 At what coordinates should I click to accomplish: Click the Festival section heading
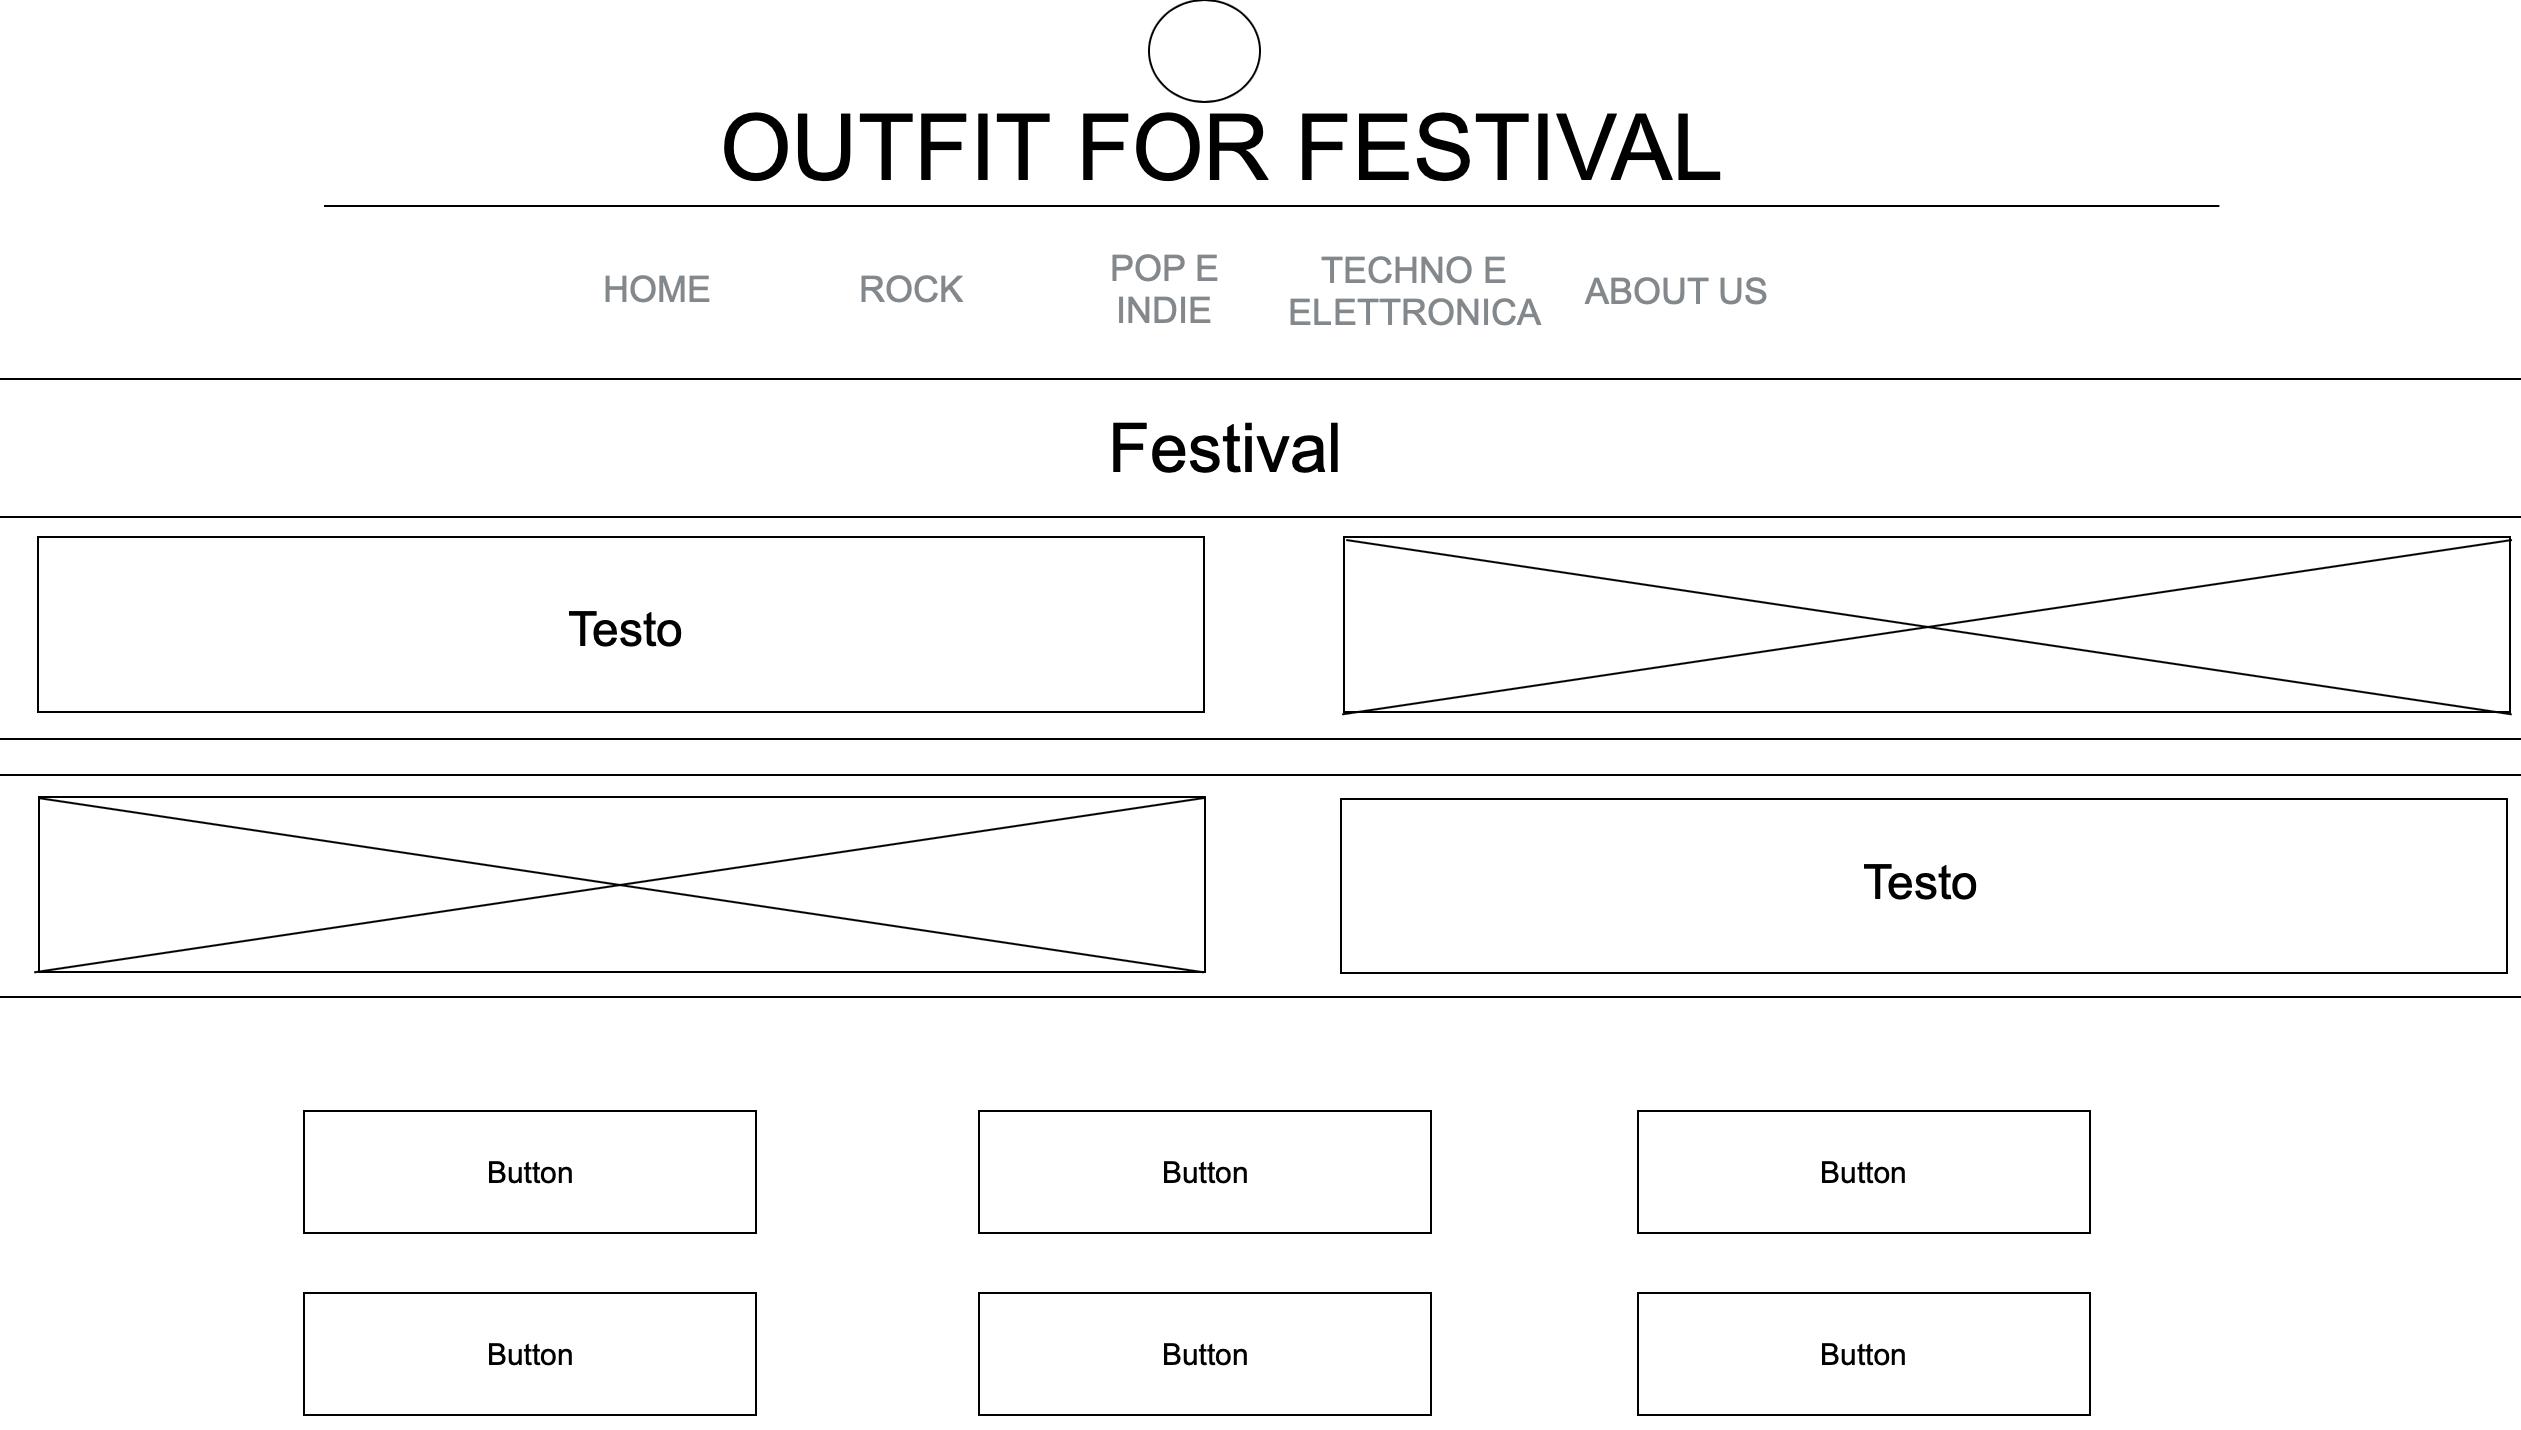coord(1225,448)
